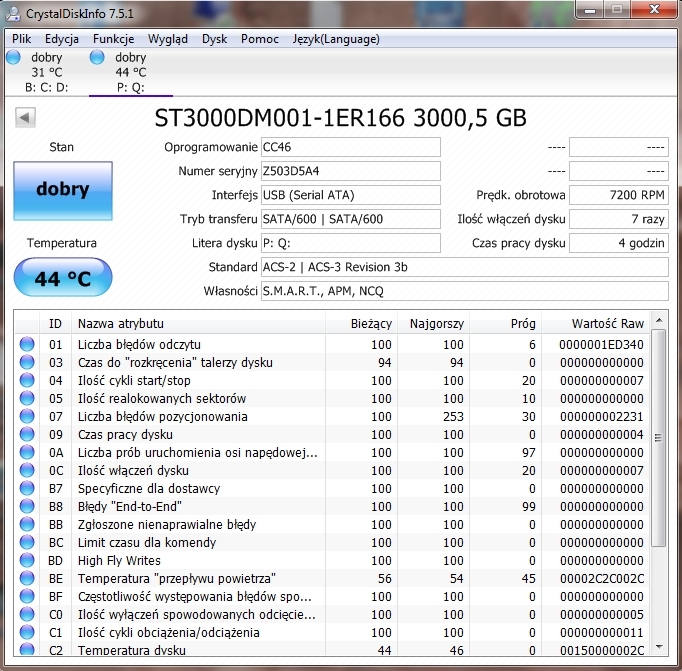Click the 44 °C temperature button

tap(63, 277)
